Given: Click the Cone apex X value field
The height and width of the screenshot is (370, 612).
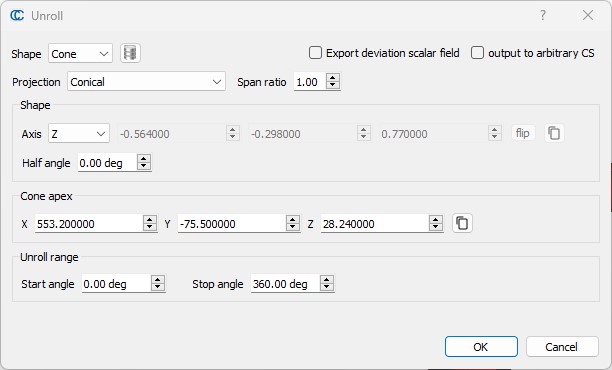Looking at the screenshot, I should click(89, 224).
